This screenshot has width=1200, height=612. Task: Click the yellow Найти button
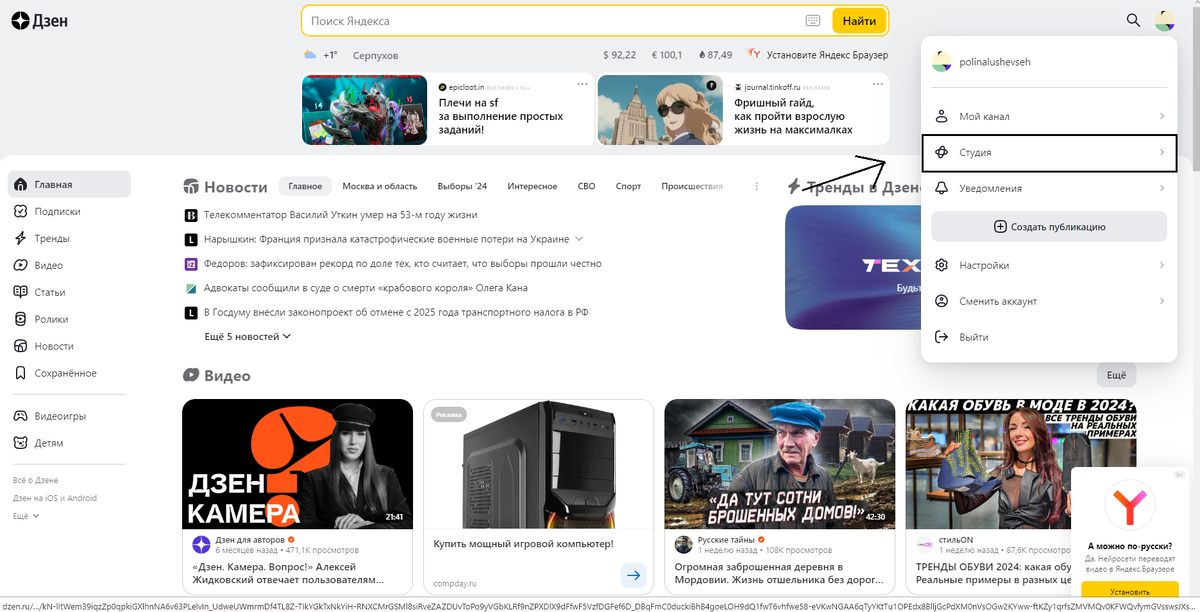pyautogui.click(x=859, y=21)
